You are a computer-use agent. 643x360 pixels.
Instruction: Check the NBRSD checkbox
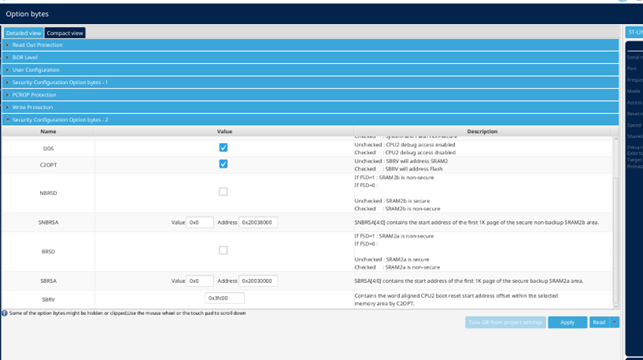[x=223, y=191]
